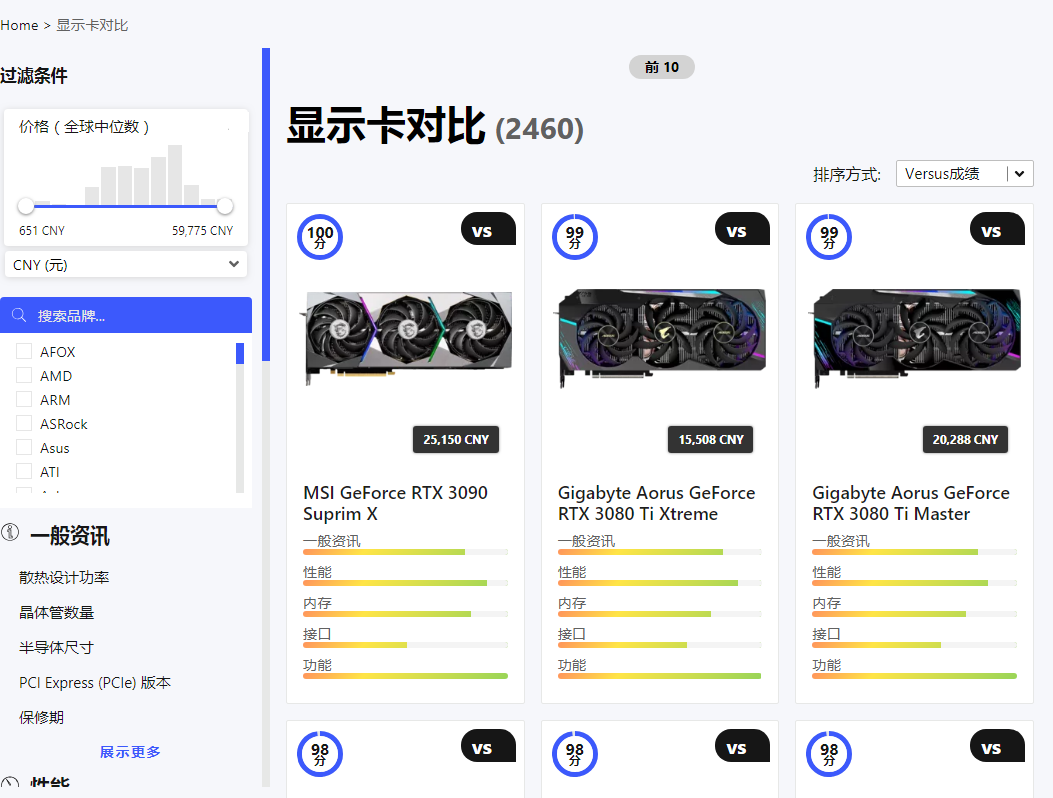Click the Home breadcrumb link

pos(19,26)
